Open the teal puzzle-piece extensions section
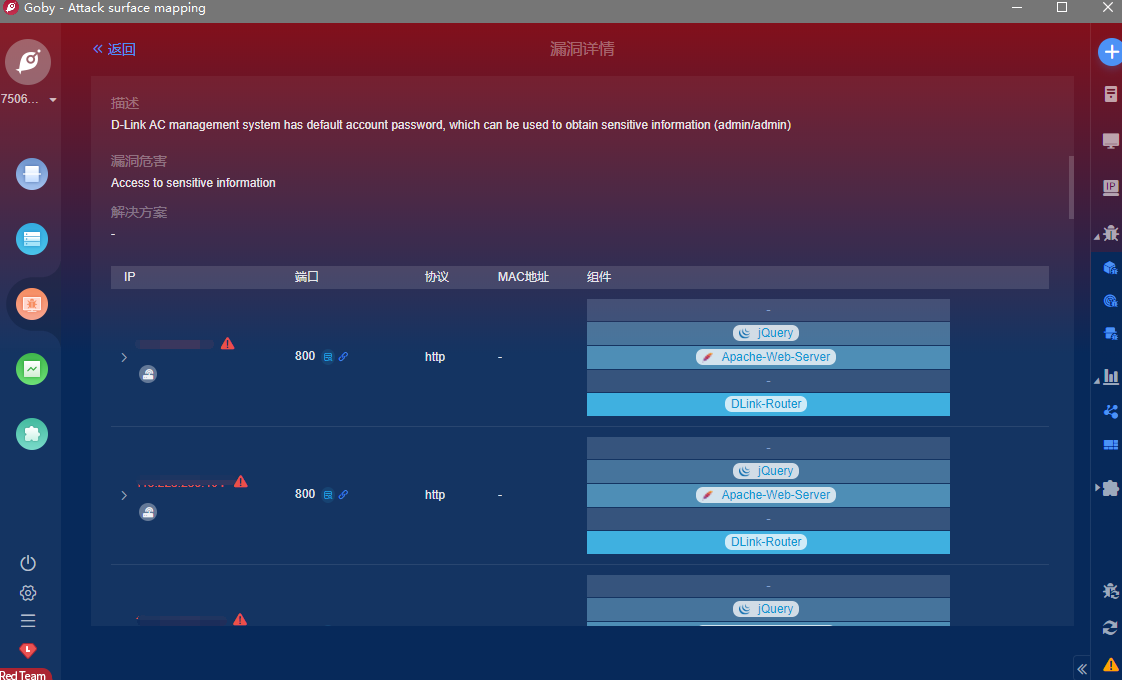Image resolution: width=1122 pixels, height=680 pixels. point(32,434)
